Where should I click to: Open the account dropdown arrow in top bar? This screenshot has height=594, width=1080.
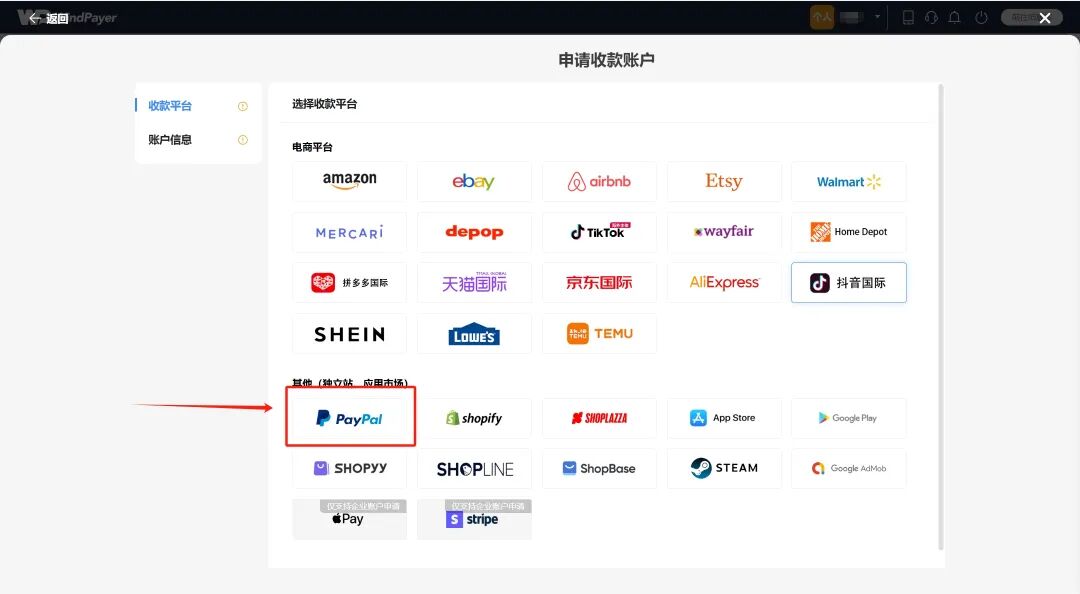[878, 17]
